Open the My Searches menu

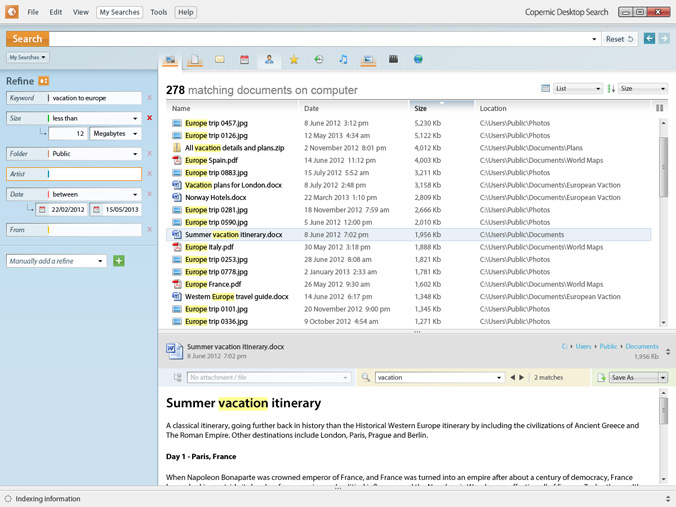(x=119, y=12)
